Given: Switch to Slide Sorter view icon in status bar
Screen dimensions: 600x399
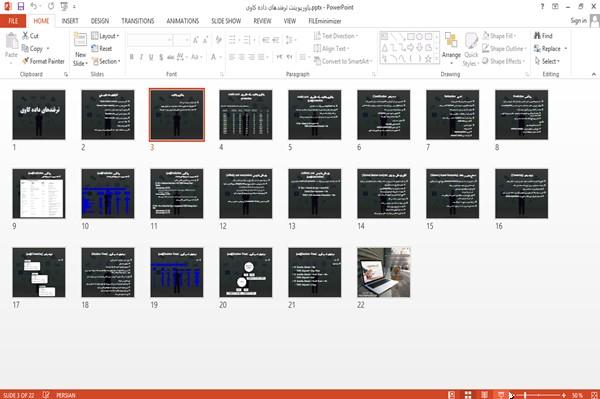Looking at the screenshot, I should pyautogui.click(x=468, y=395).
